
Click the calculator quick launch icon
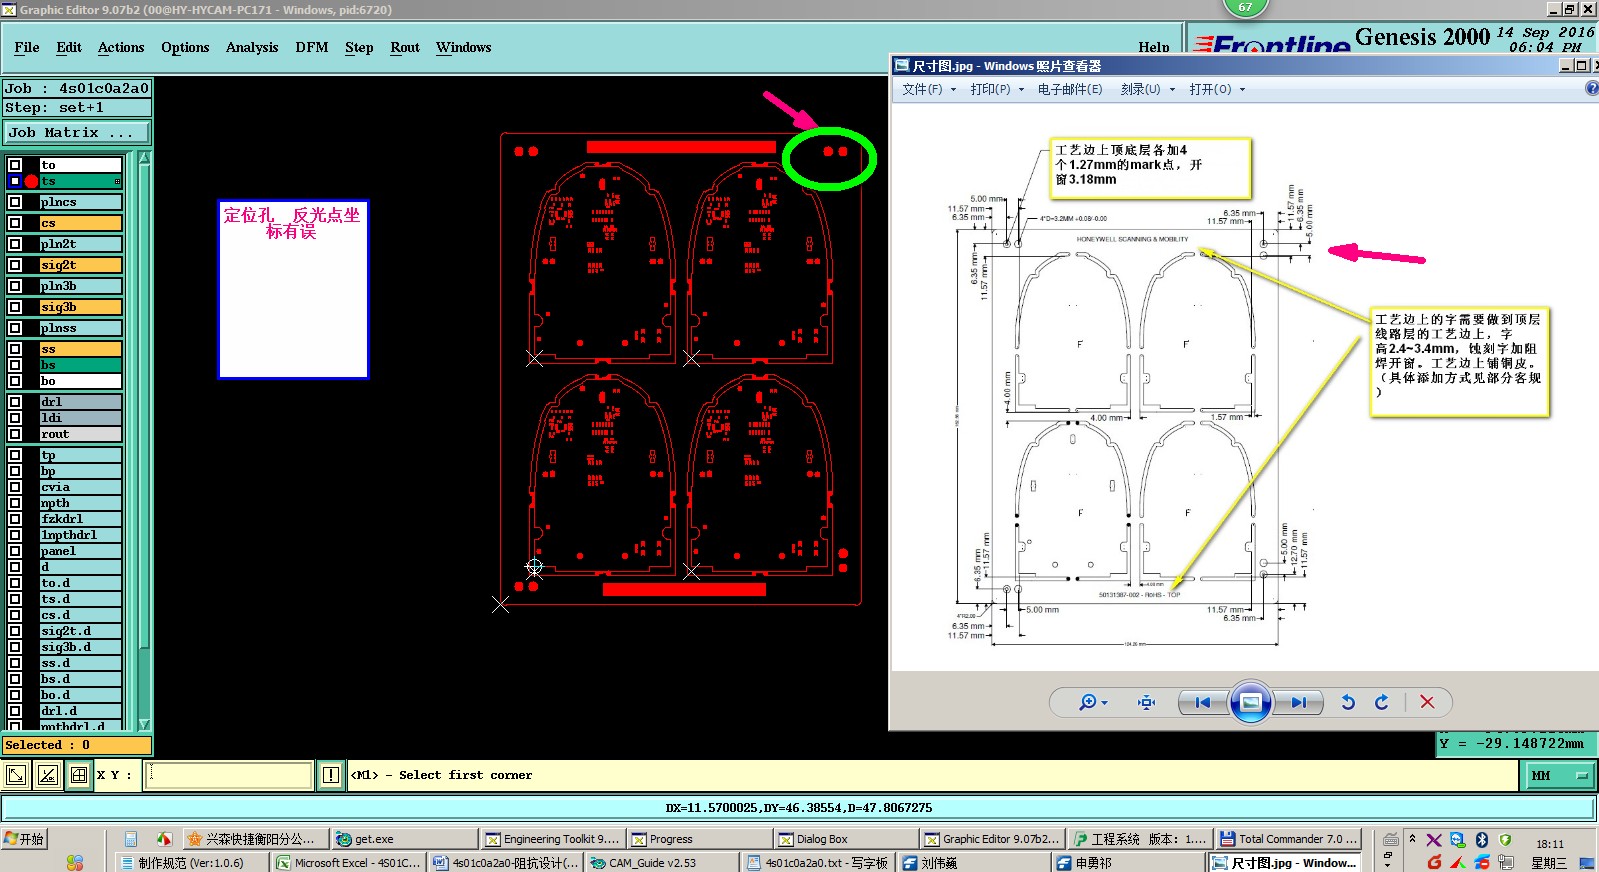(131, 839)
